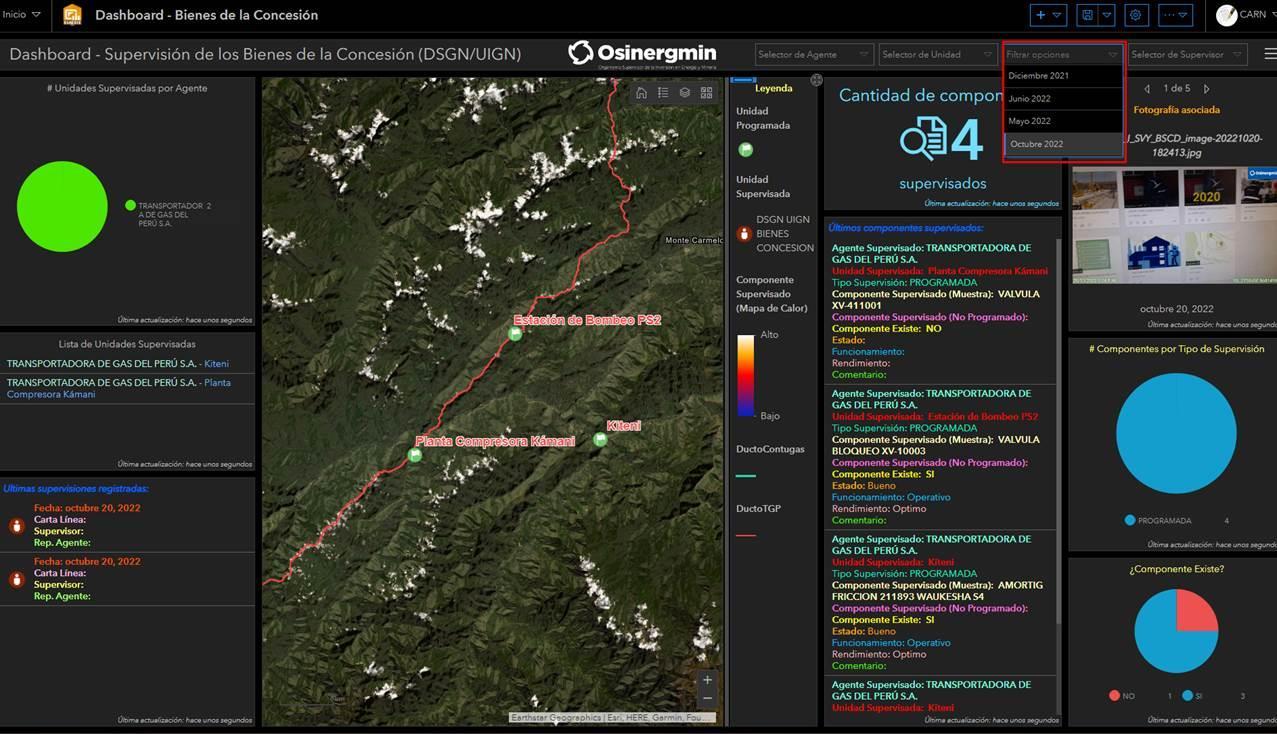Open the Inicio menu at top left
Image resolution: width=1277 pixels, height=734 pixels.
coord(21,15)
